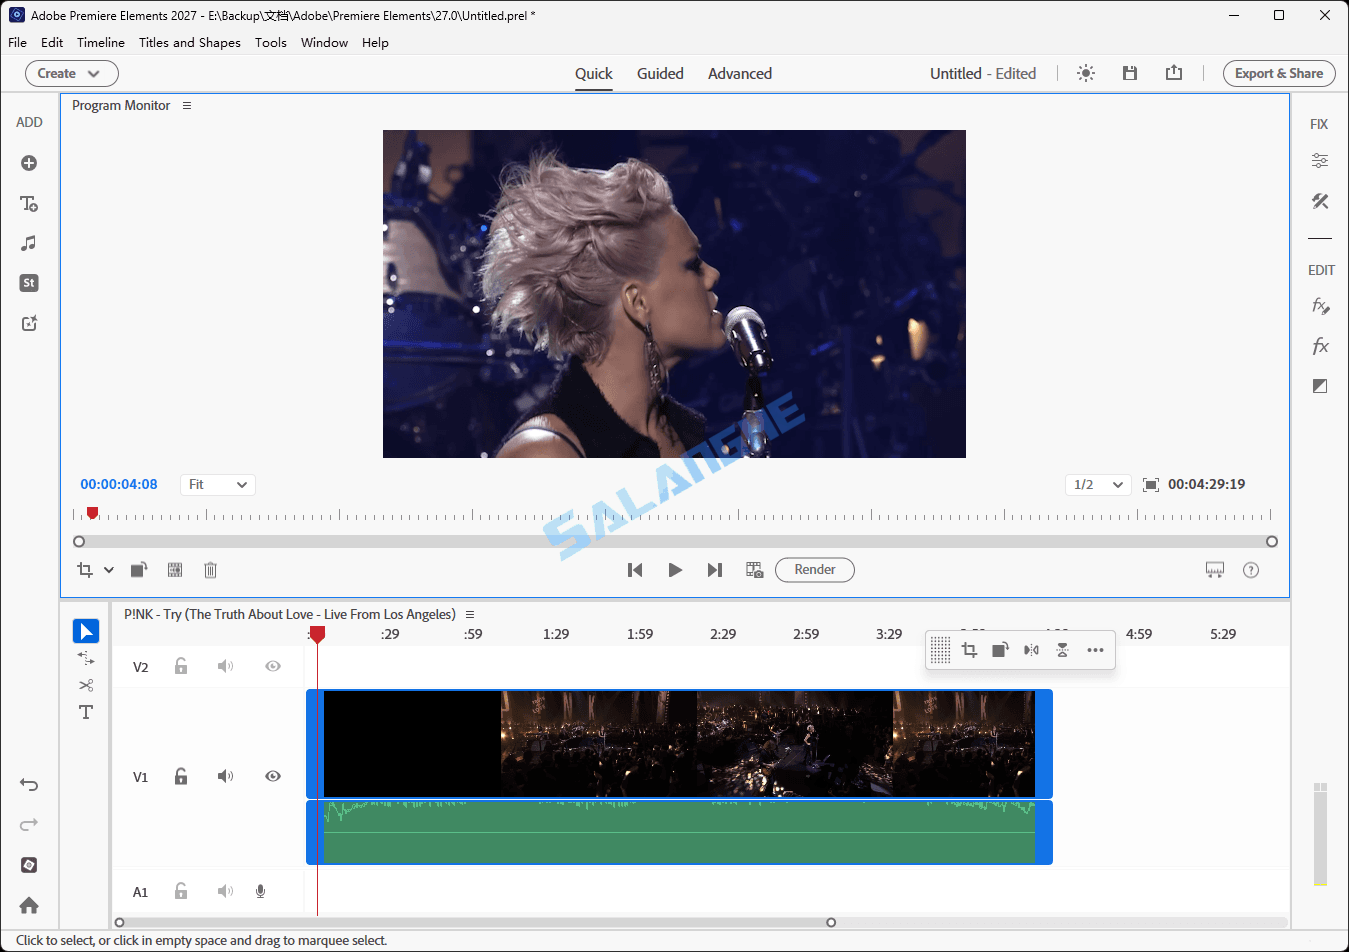The image size is (1349, 952).
Task: Click the Undo arrow
Action: point(29,785)
